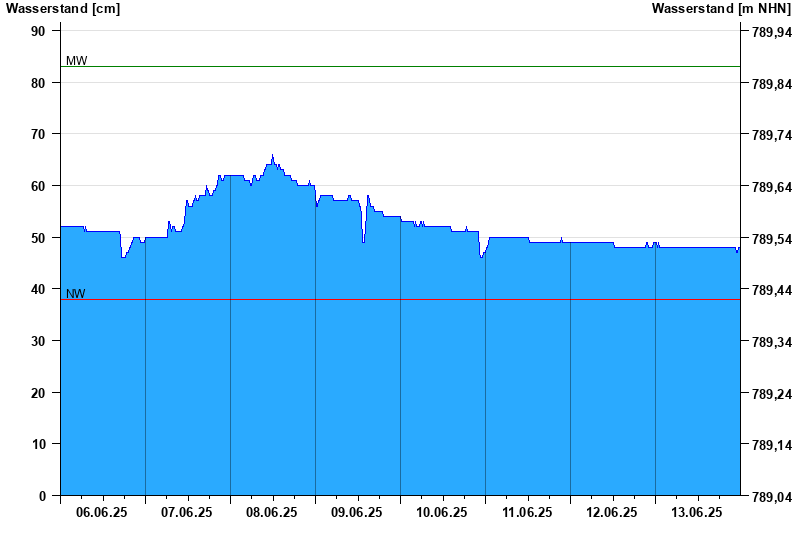Select the 09.06.25 date label
Screen dimensions: 800x550
(357, 513)
